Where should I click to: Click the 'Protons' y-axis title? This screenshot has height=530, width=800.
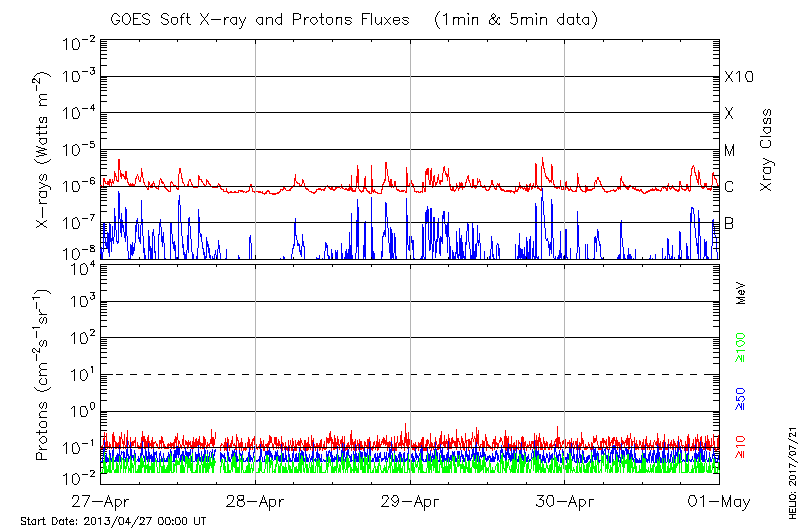tap(44, 375)
